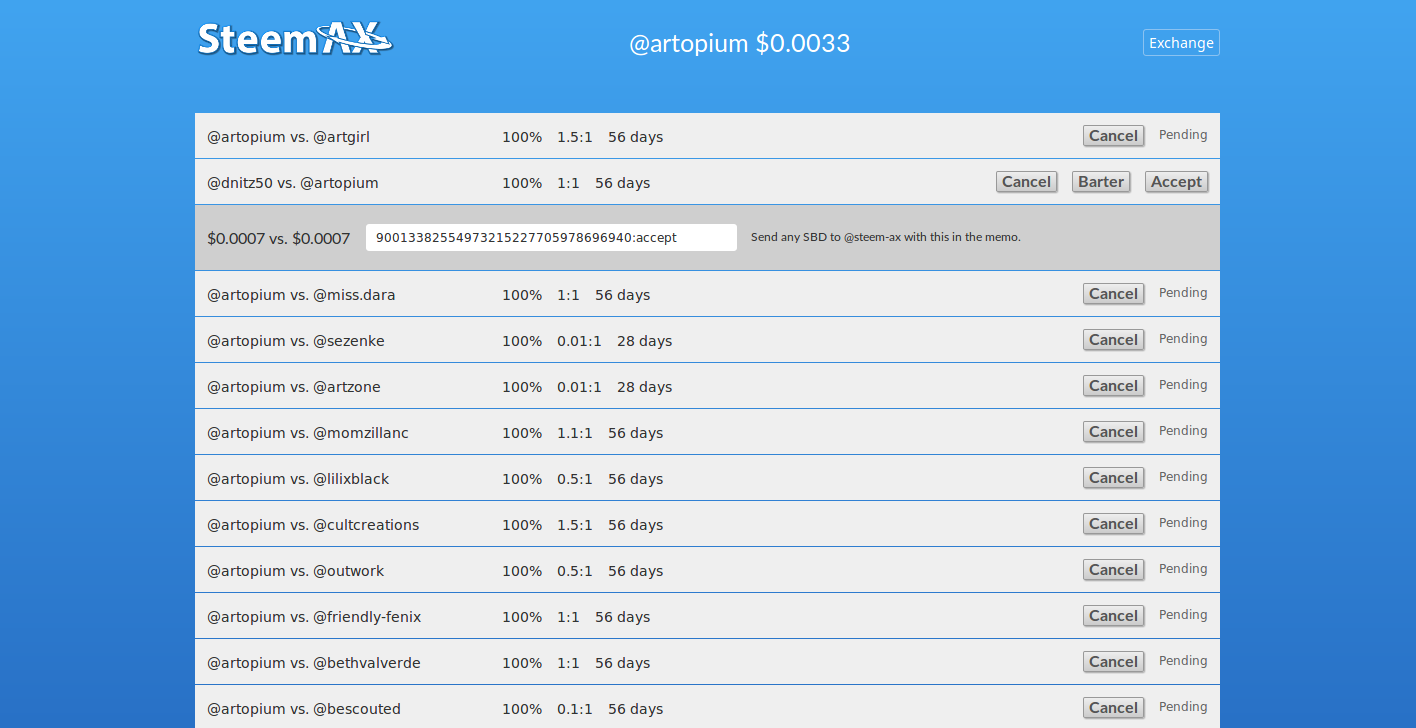This screenshot has height=728, width=1416.
Task: Click the SteemAX logo
Action: [x=295, y=39]
